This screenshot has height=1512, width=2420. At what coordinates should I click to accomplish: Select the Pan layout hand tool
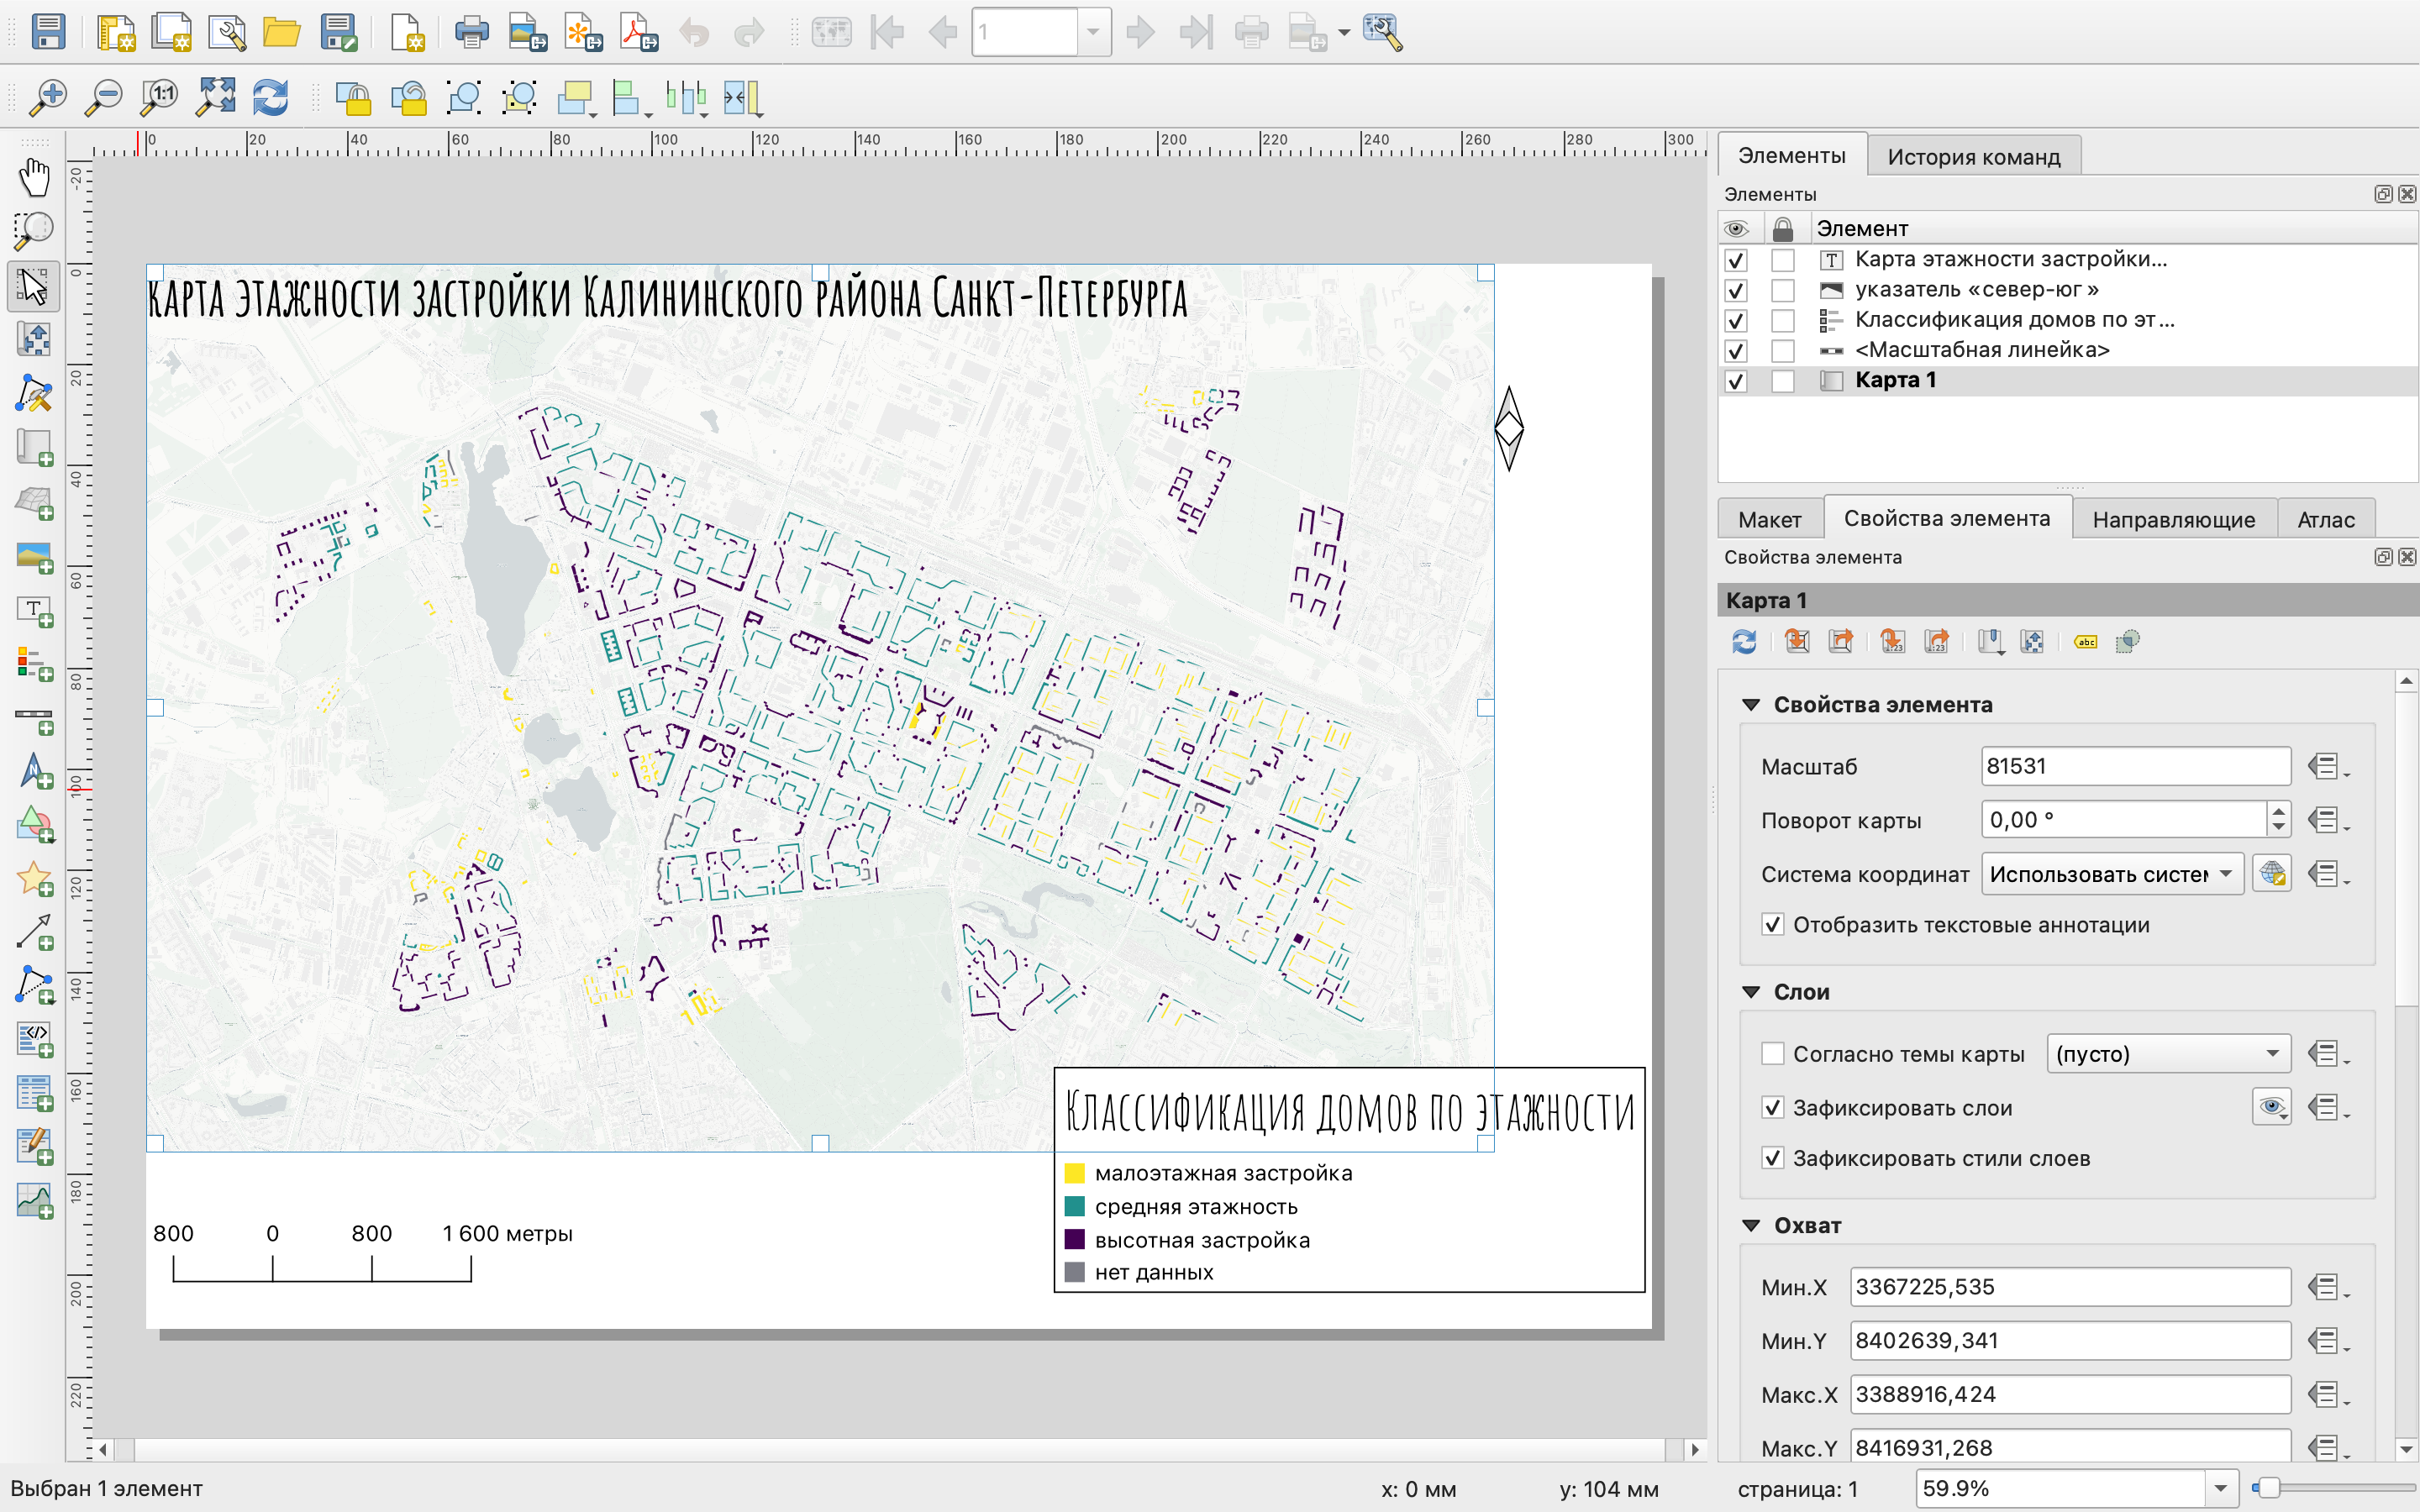(x=34, y=178)
